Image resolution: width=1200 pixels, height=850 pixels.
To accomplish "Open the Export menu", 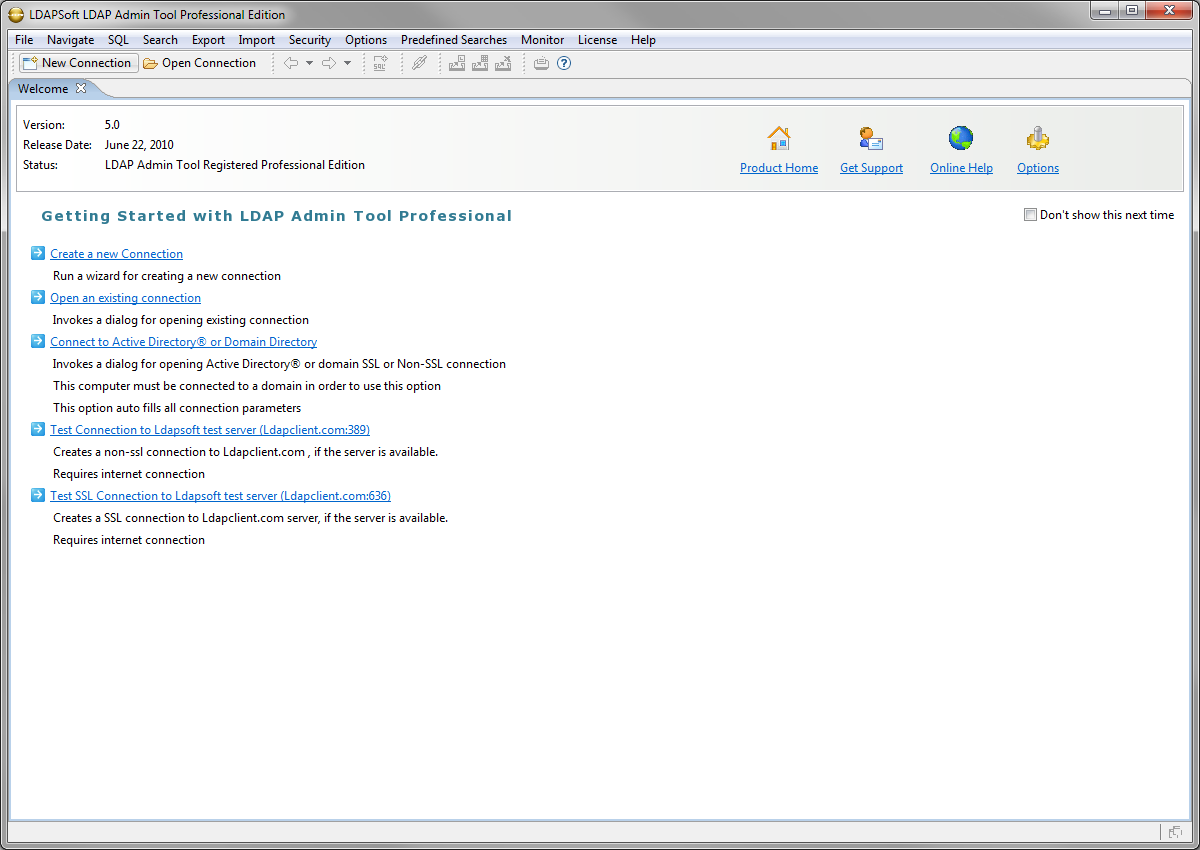I will tap(208, 40).
